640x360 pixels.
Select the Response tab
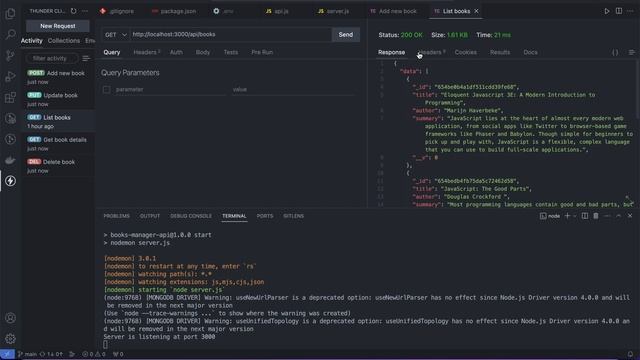pyautogui.click(x=391, y=52)
